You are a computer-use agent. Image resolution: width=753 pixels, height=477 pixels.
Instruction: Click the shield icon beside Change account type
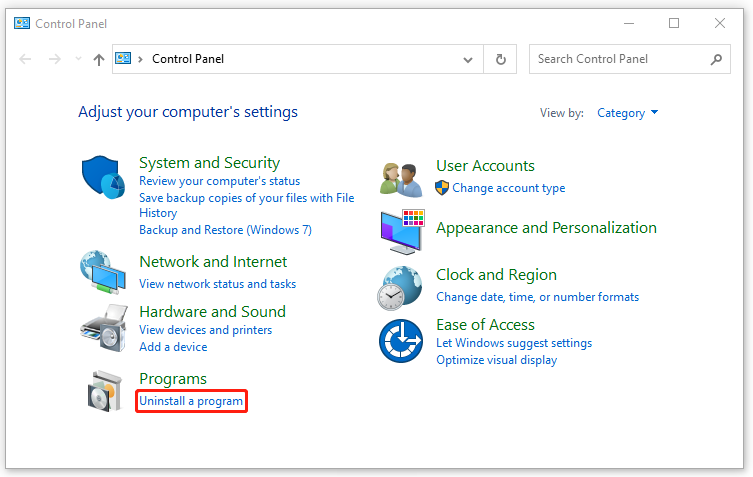(x=442, y=188)
